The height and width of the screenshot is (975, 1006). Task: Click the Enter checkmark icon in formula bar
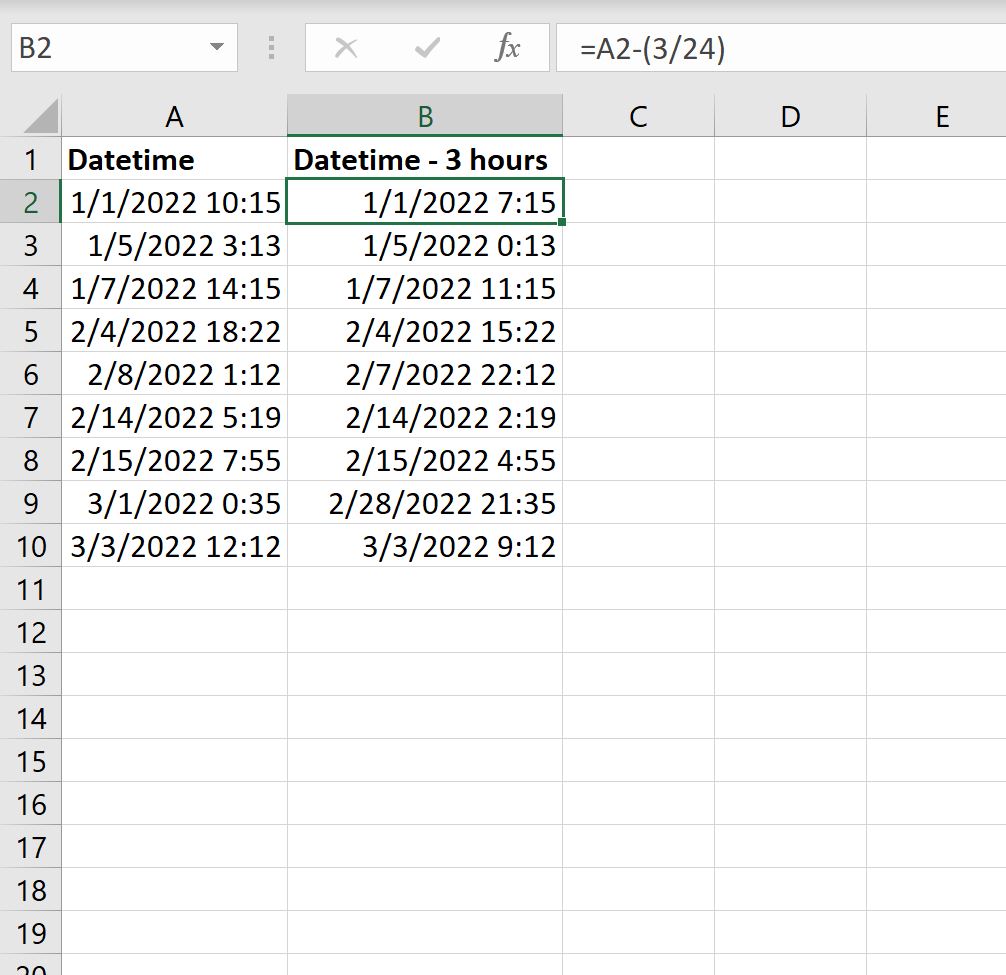[427, 47]
